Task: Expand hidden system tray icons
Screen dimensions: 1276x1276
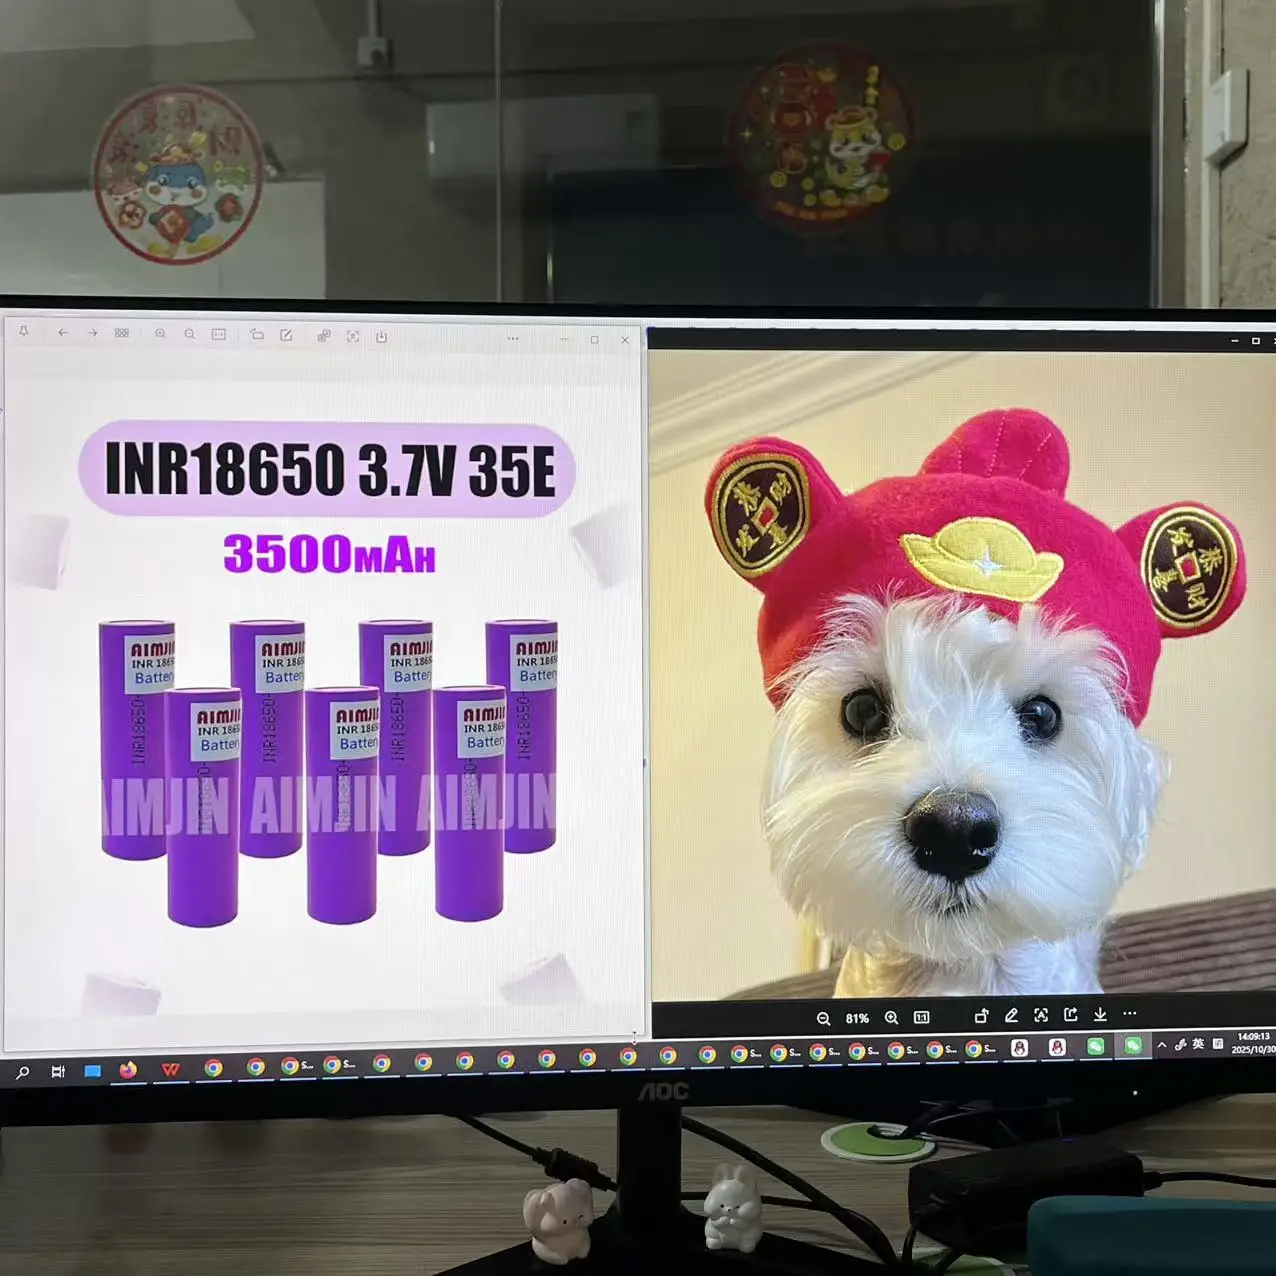Action: 1162,1045
